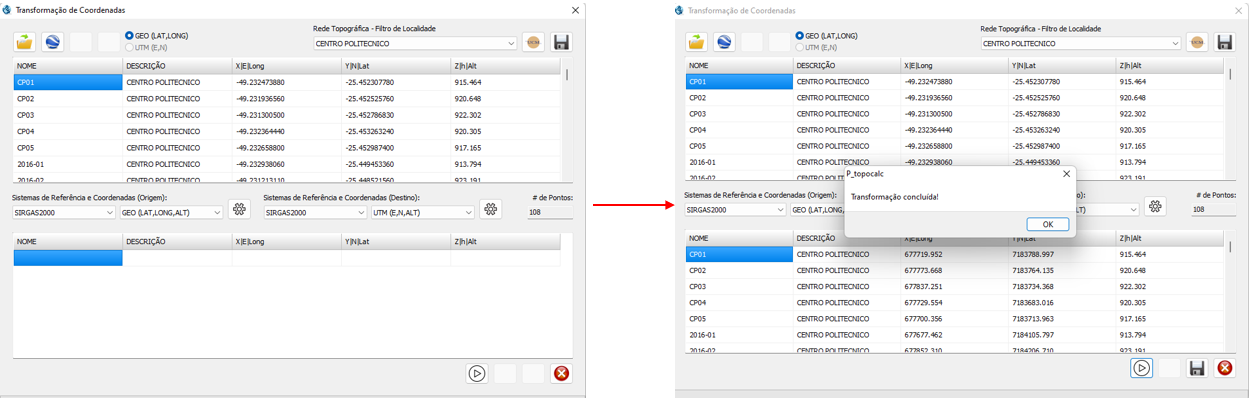Viewport: 1249px width, 398px height.
Task: Click globe icon in right window toolbar
Action: [x=725, y=42]
